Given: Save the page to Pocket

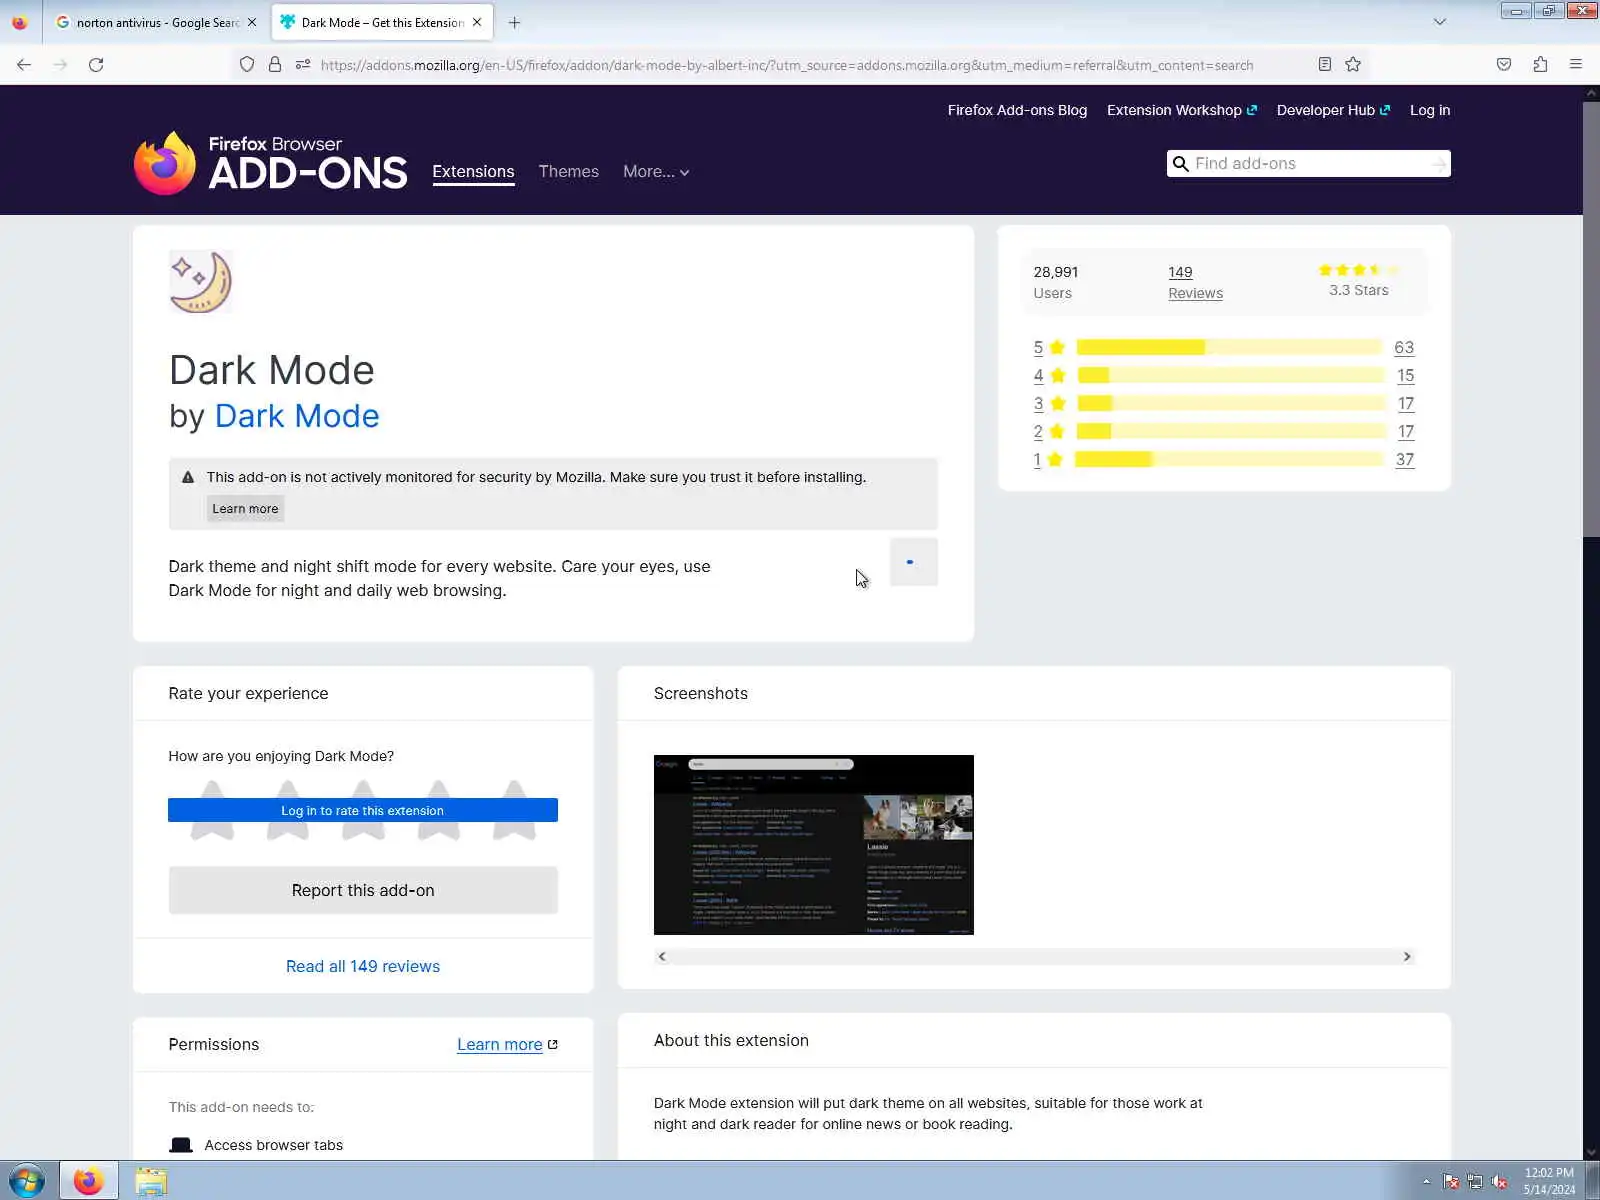Looking at the screenshot, I should click(1504, 65).
